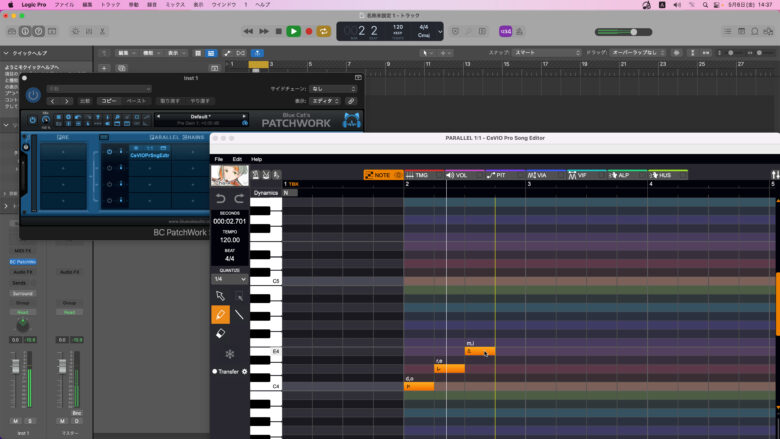This screenshot has height=439, width=780.
Task: Toggle the plugin window power bypass button
Action: point(33,94)
